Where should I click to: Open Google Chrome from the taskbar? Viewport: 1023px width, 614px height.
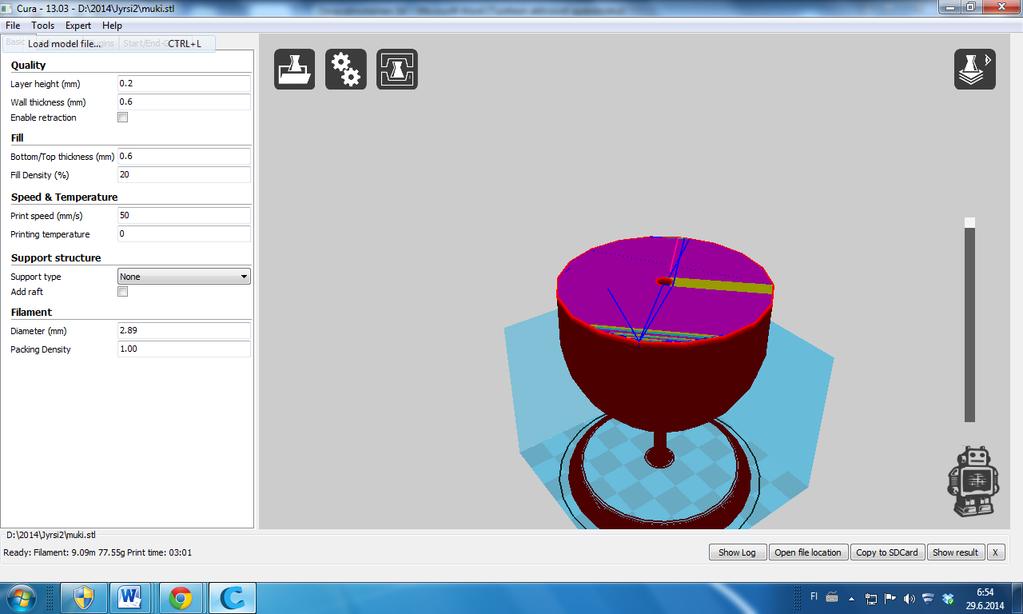click(181, 598)
